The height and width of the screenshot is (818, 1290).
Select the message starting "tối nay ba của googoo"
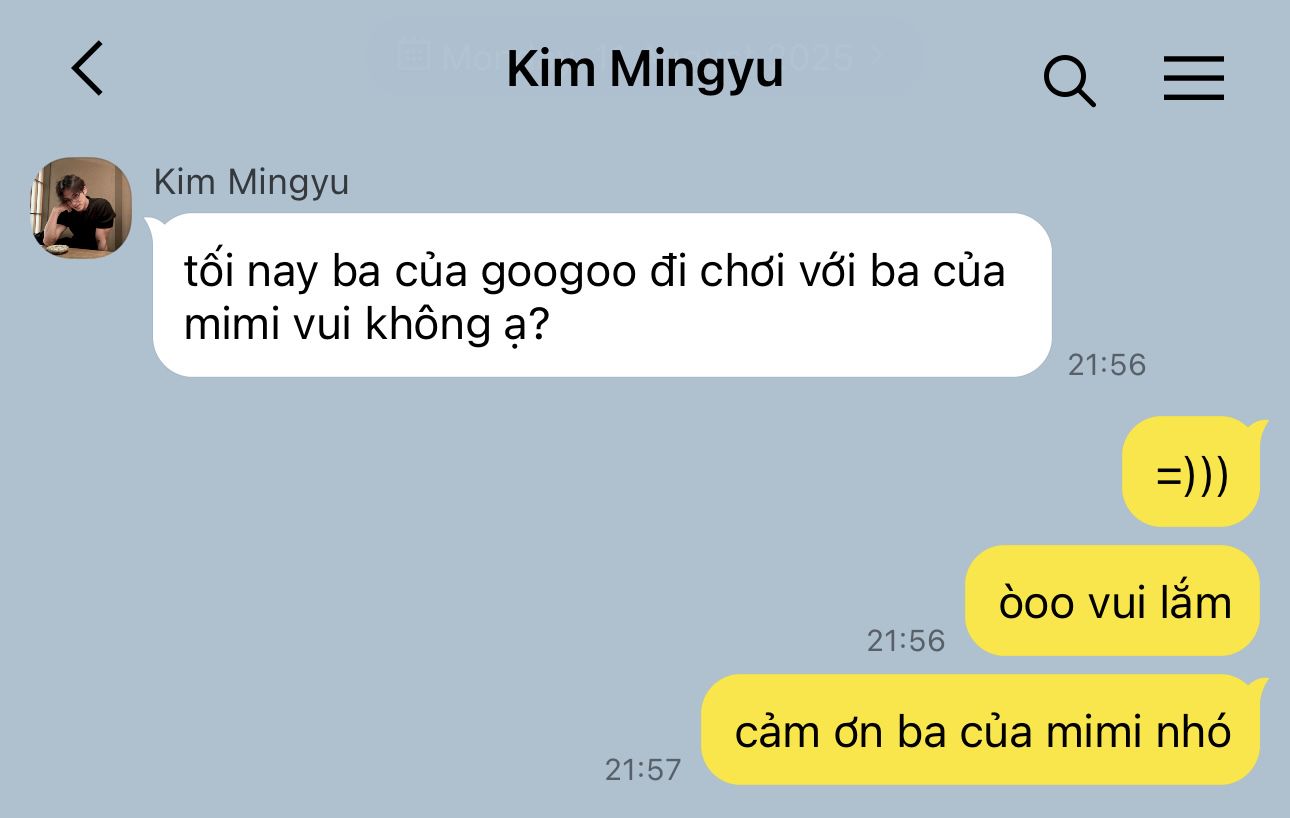pos(602,295)
